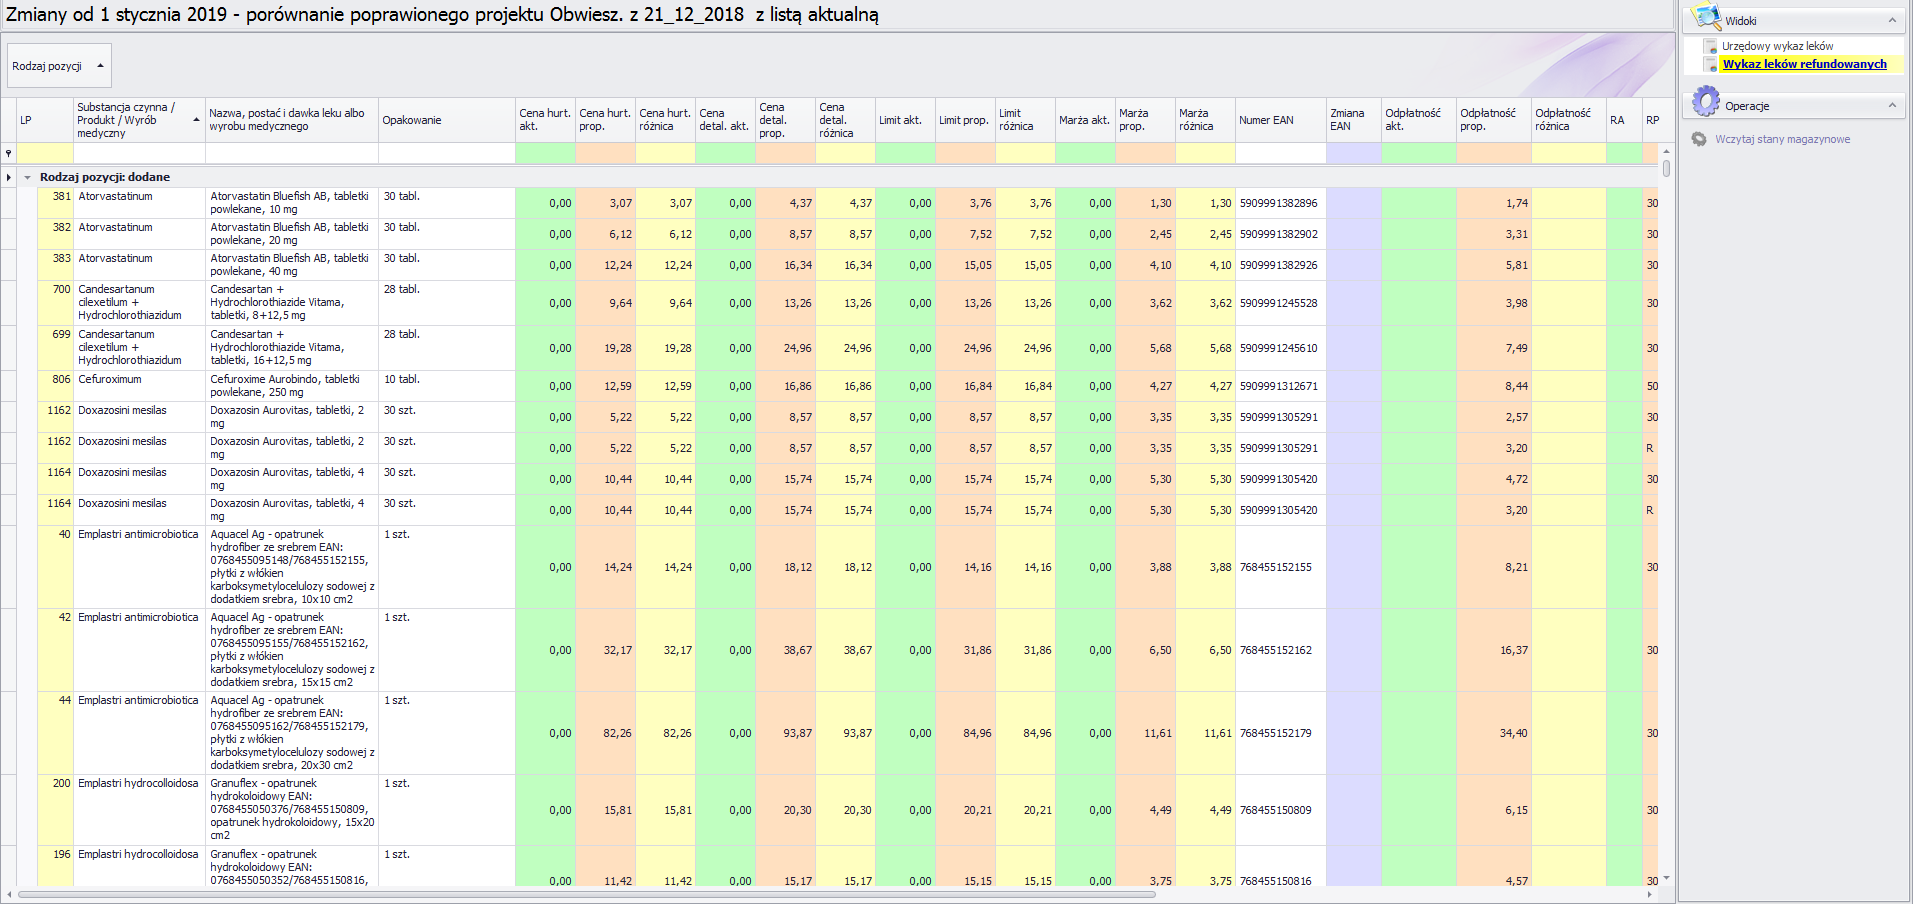Click the icon beside Urzędowy wykaz leków
The image size is (1913, 904).
1711,47
